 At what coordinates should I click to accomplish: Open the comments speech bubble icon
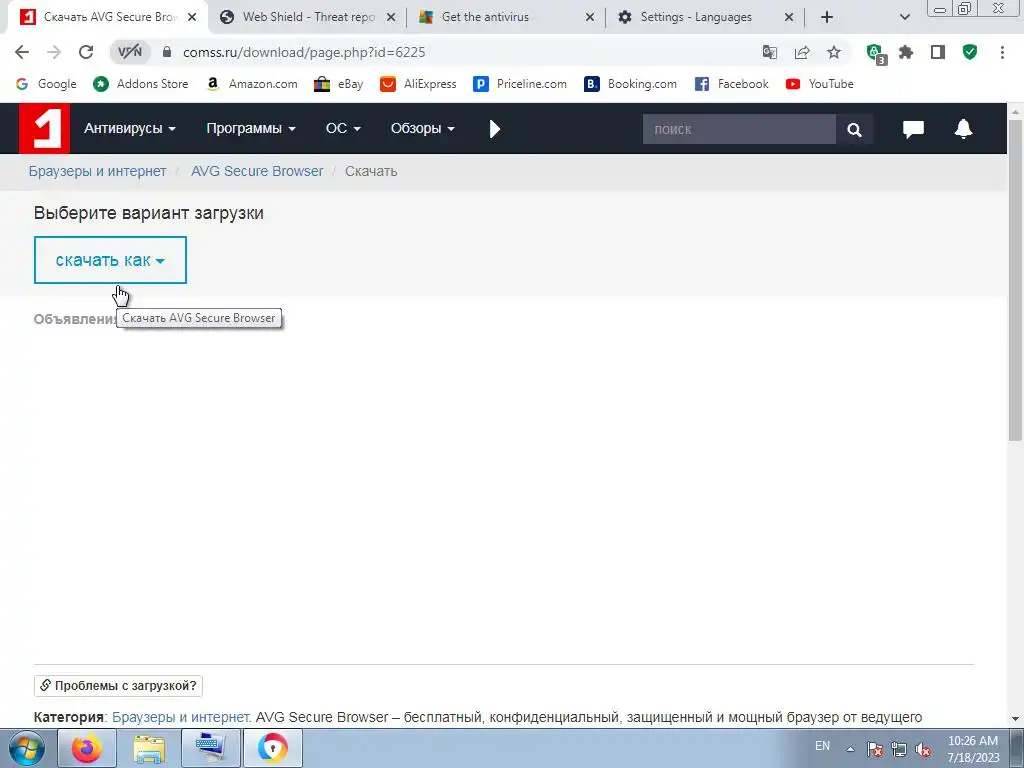pyautogui.click(x=913, y=129)
